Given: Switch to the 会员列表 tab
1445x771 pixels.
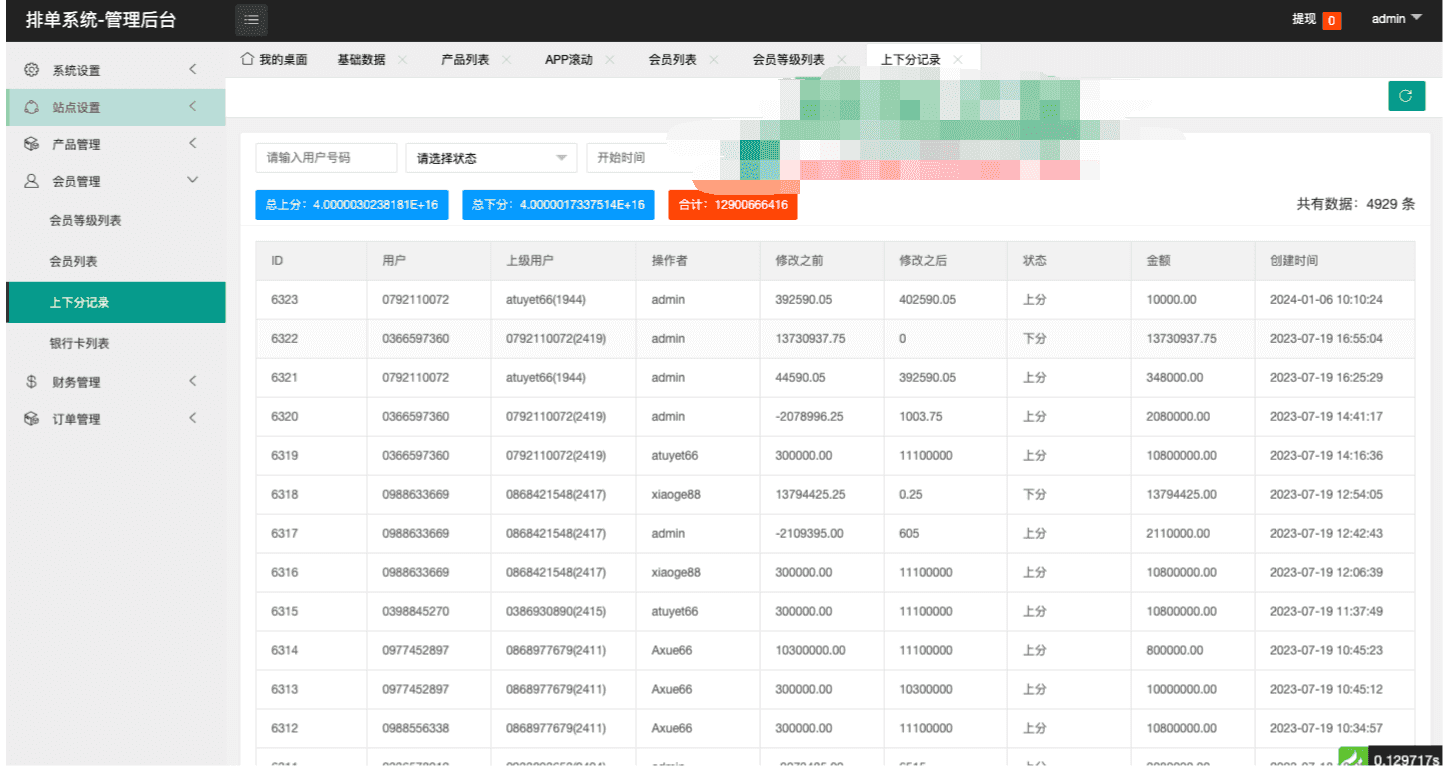Looking at the screenshot, I should 672,60.
